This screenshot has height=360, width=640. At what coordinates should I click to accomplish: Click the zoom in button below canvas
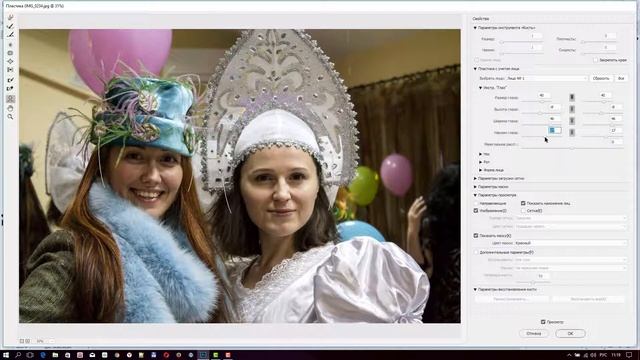click(28, 341)
